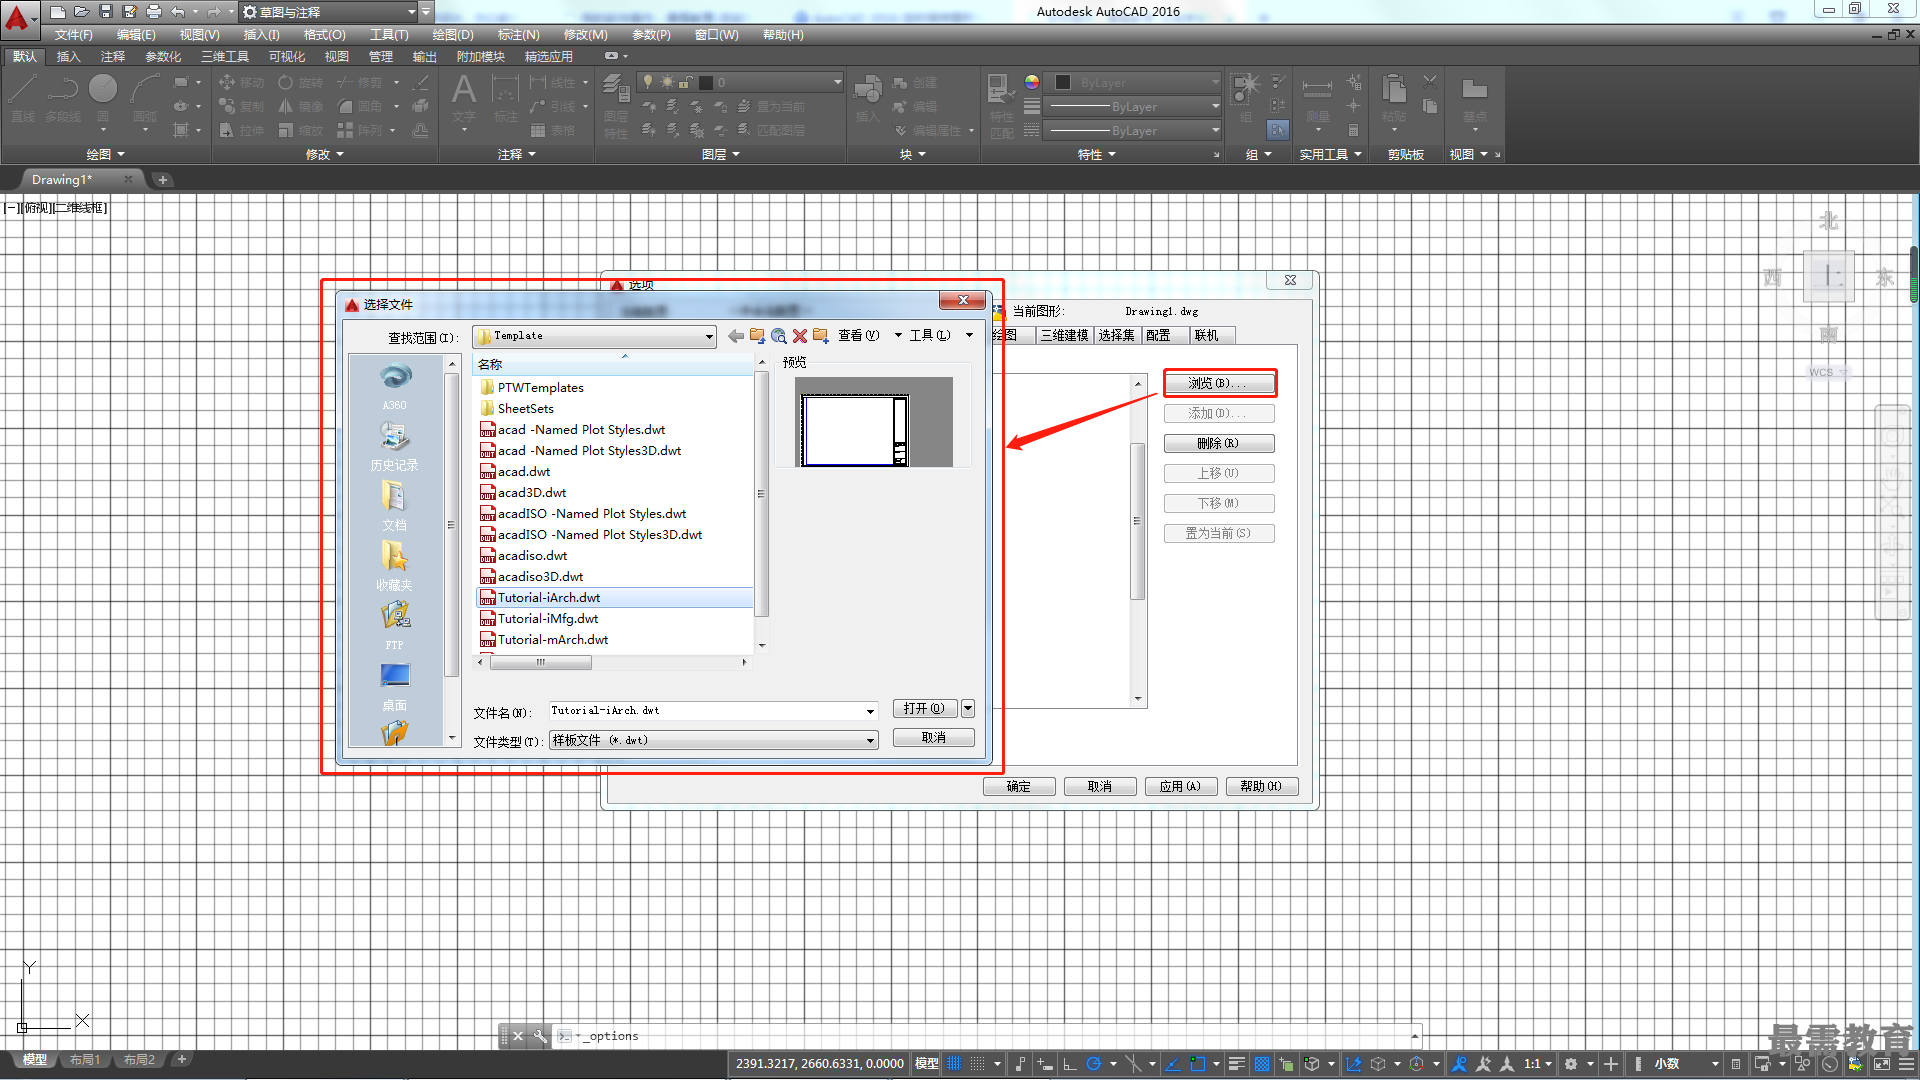1920x1080 pixels.
Task: Expand the 查找范围 Template folder dropdown
Action: [x=709, y=337]
